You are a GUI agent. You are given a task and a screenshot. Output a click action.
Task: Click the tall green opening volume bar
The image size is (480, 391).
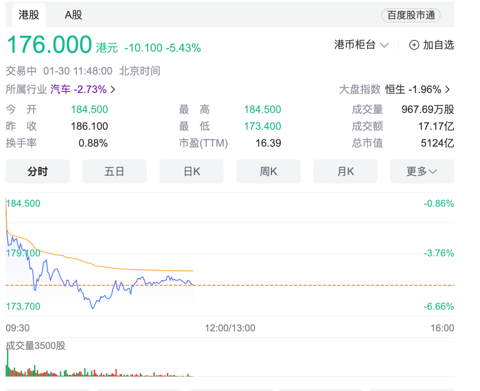click(7, 363)
